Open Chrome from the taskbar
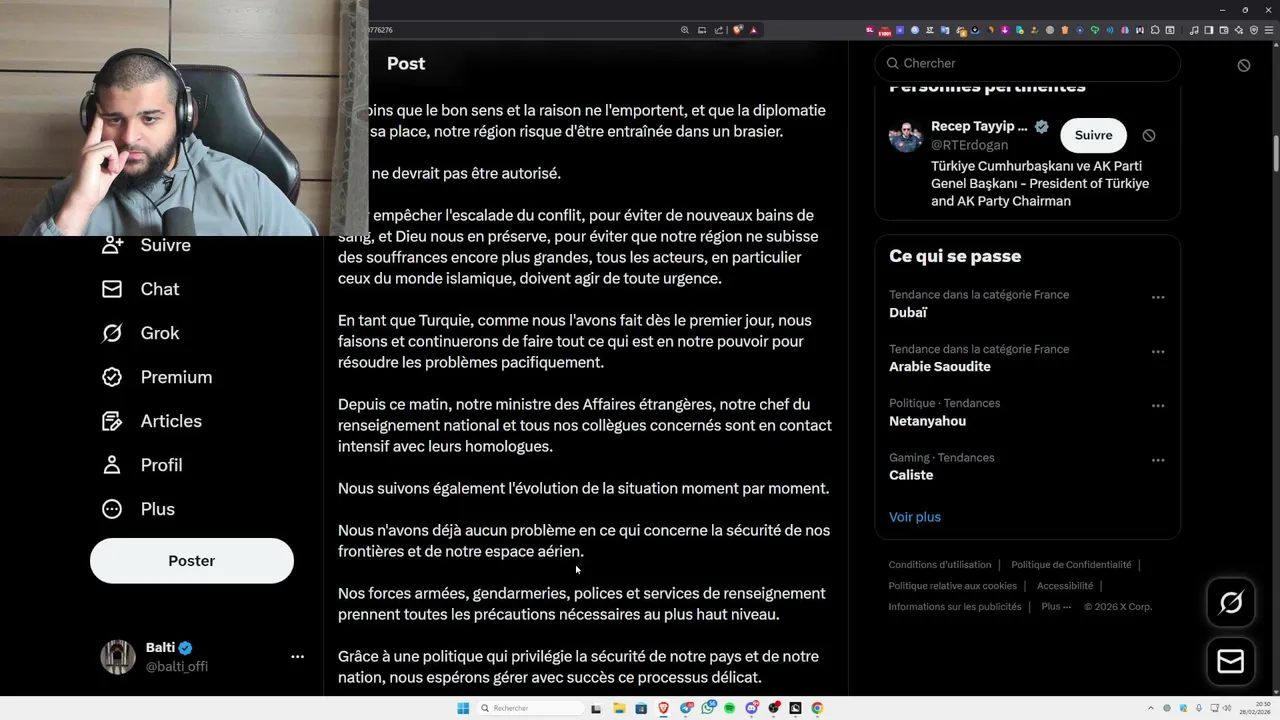This screenshot has height=720, width=1280. pos(817,708)
